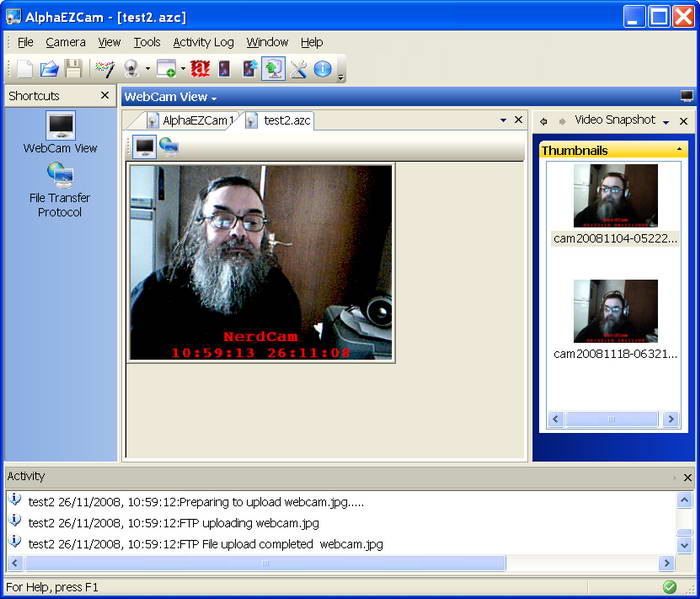Image resolution: width=700 pixels, height=599 pixels.
Task: Open the document tab list dropdown arrow
Action: (504, 120)
